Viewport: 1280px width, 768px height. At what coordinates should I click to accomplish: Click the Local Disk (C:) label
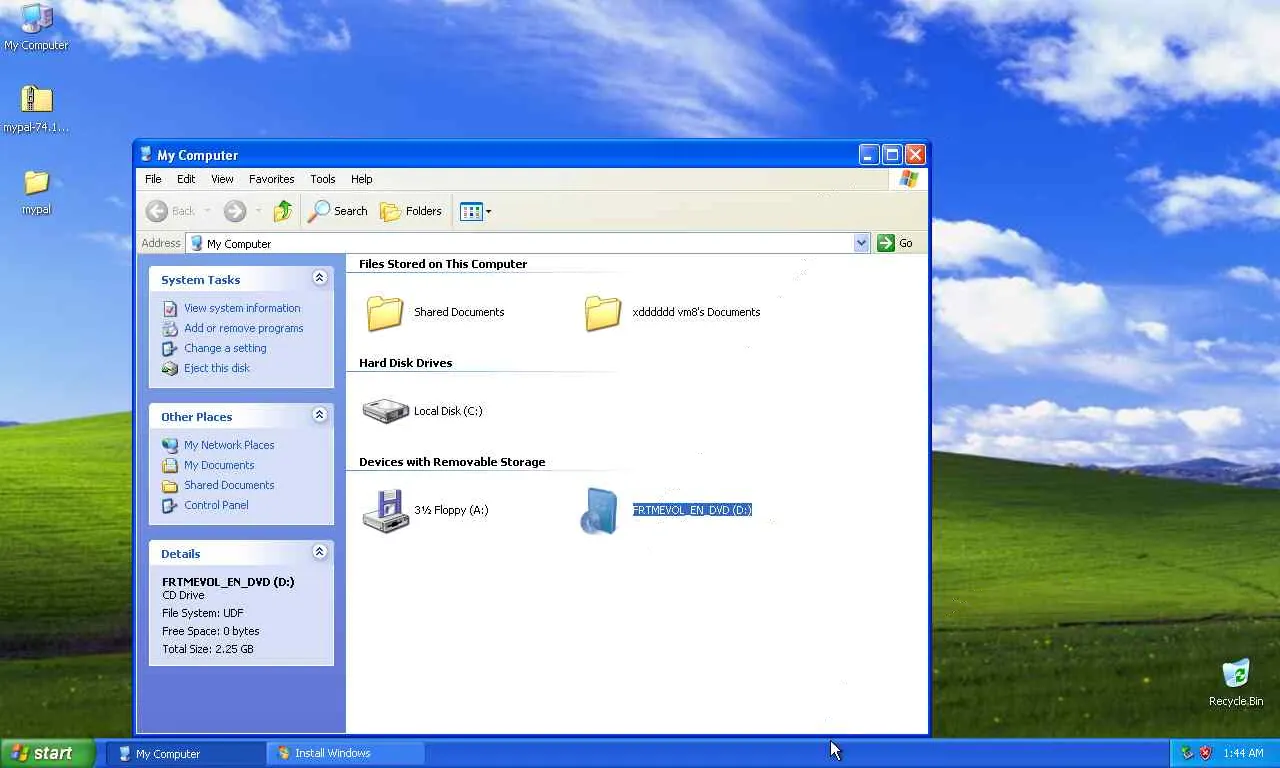pos(448,411)
